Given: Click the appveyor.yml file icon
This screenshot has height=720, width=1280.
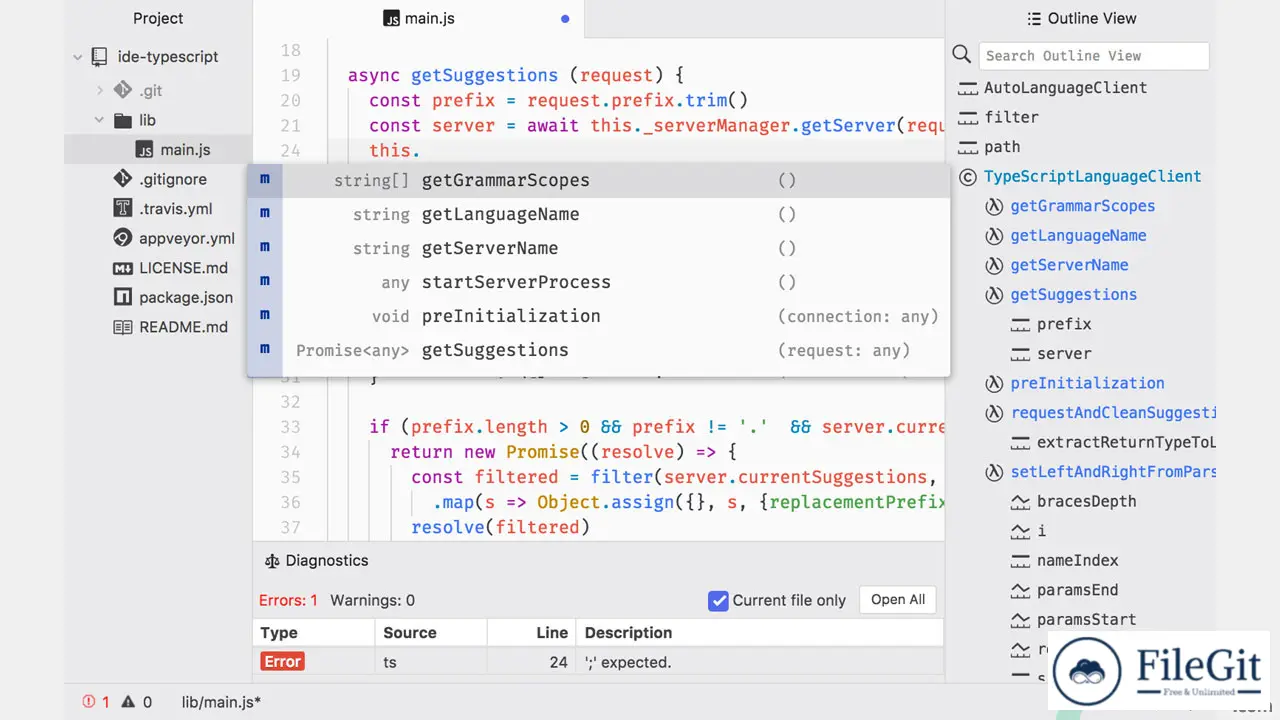Looking at the screenshot, I should click(122, 238).
